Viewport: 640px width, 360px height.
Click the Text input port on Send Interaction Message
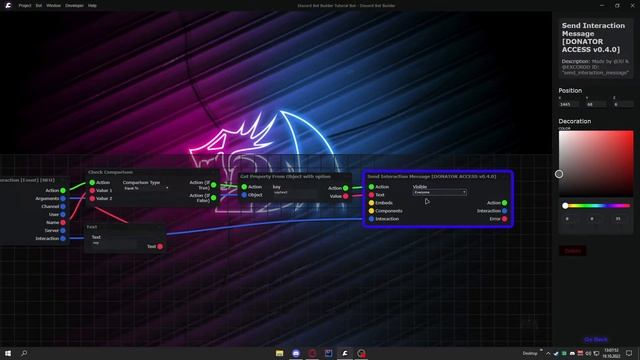(x=371, y=195)
